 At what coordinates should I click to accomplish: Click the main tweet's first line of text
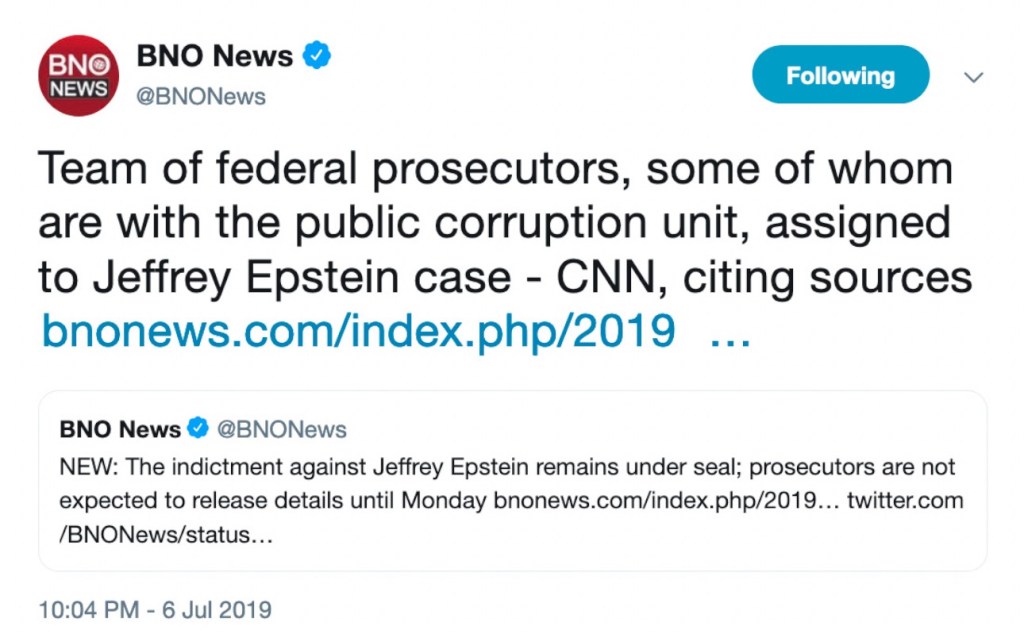pos(495,170)
